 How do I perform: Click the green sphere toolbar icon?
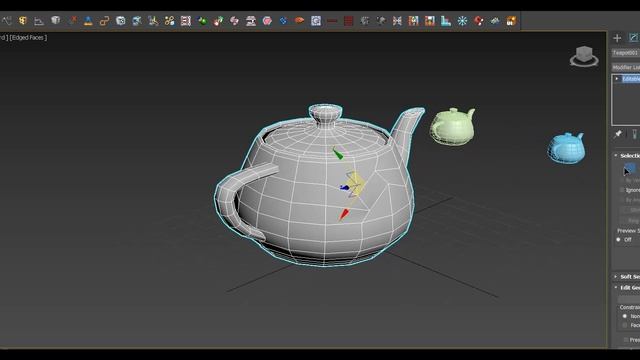tap(202, 20)
